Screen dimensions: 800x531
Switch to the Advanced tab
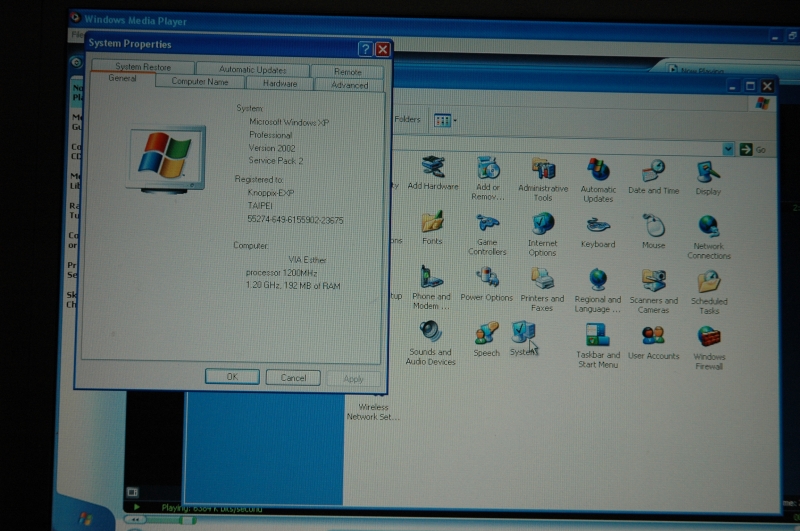pos(349,85)
